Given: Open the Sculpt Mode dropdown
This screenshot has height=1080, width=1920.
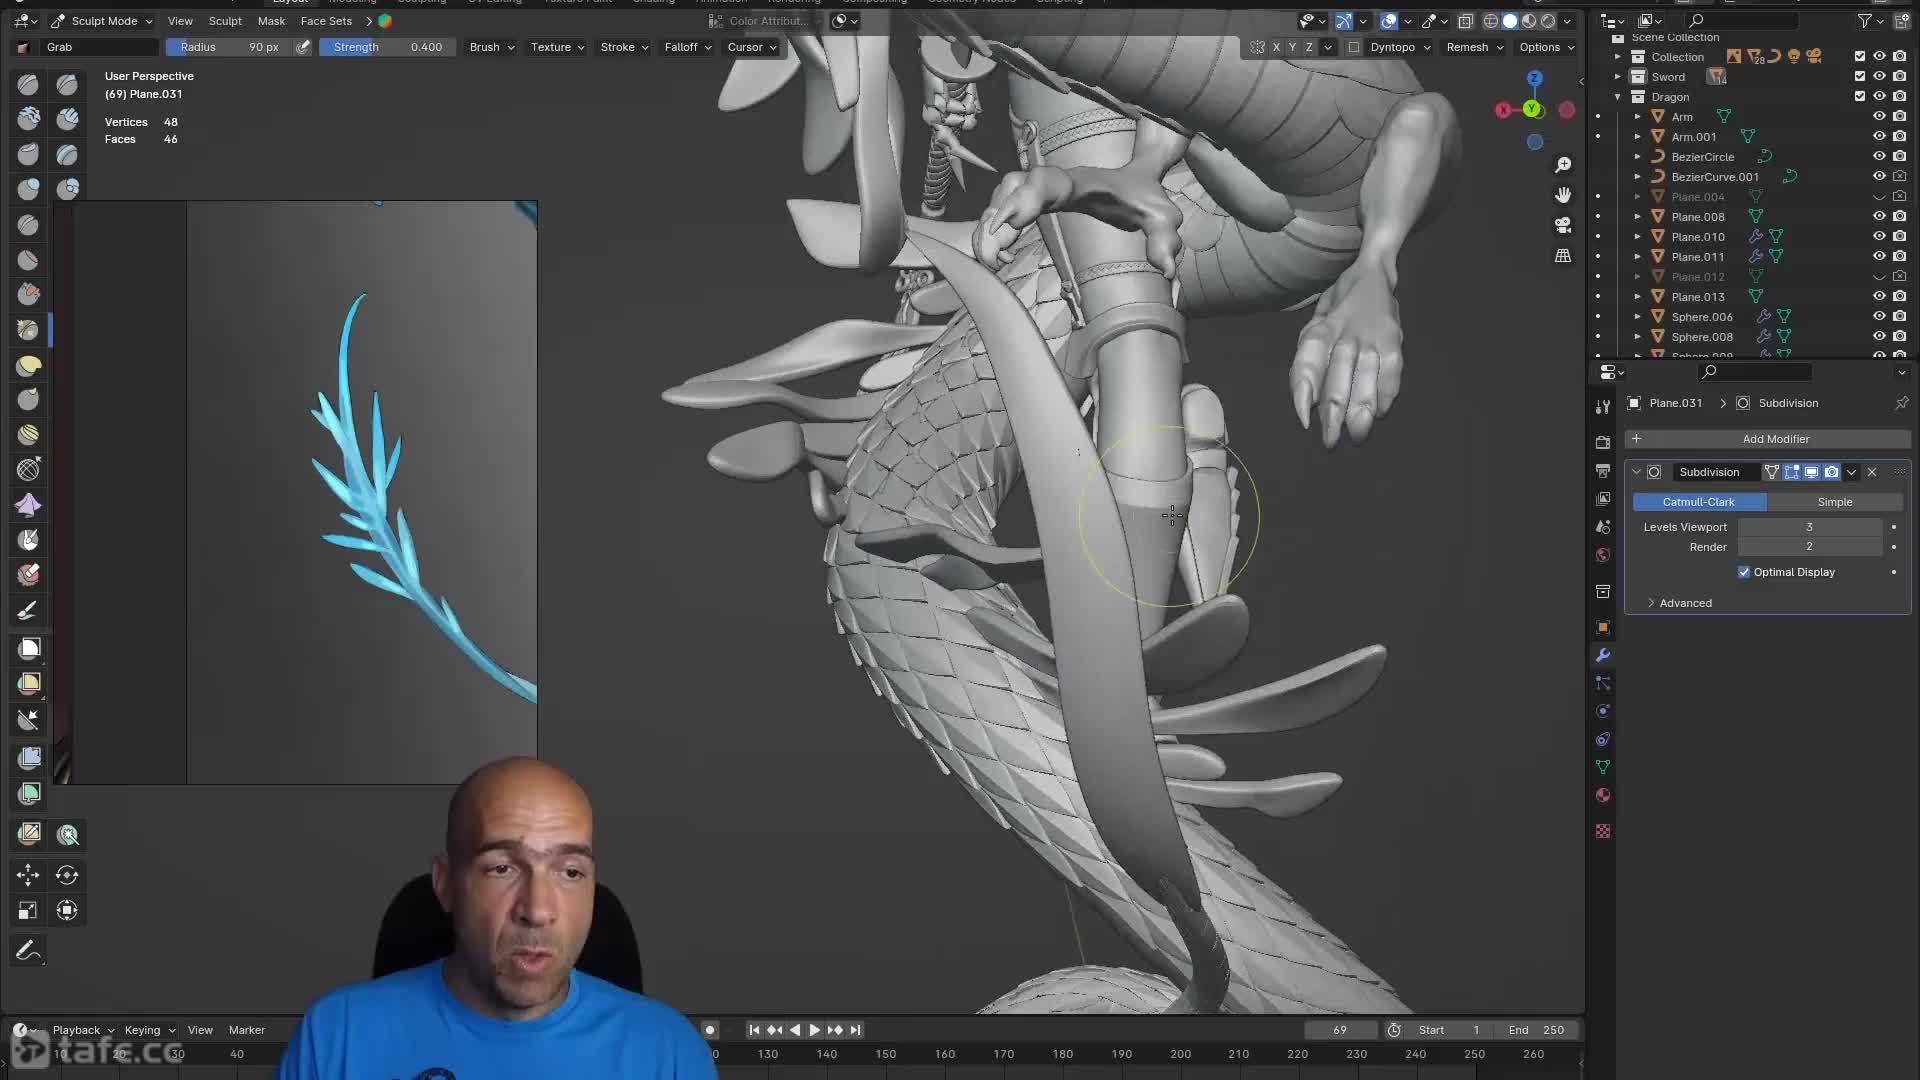Looking at the screenshot, I should [x=102, y=21].
